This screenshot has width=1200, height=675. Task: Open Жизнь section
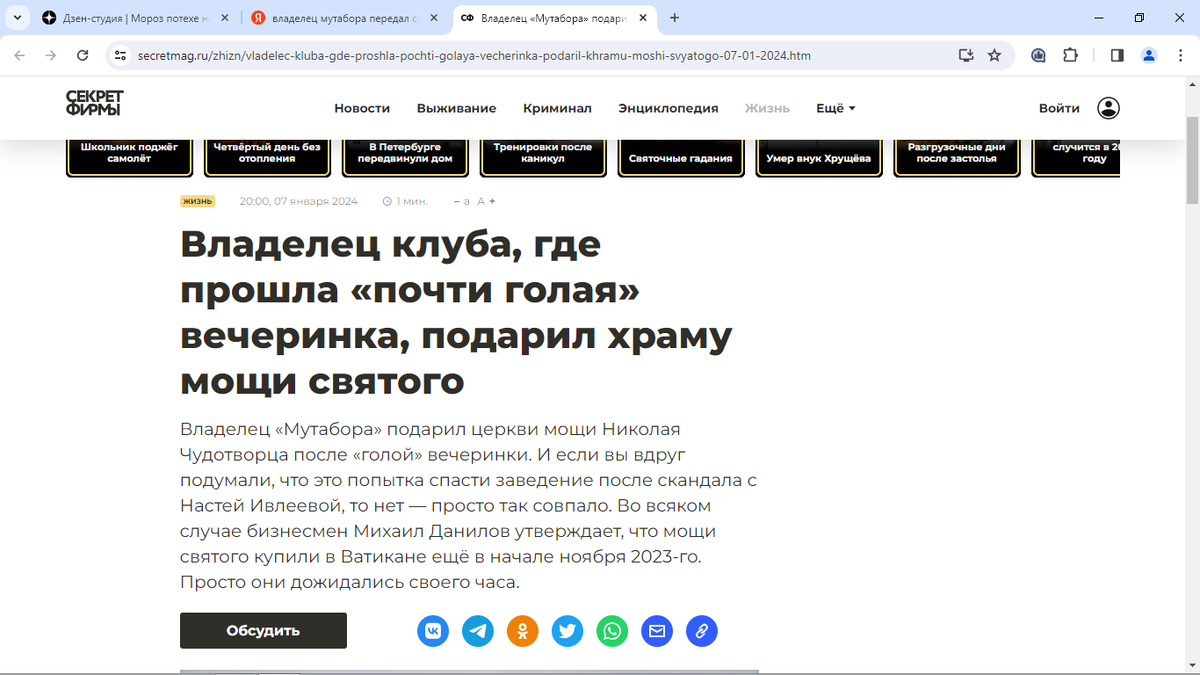click(x=767, y=108)
